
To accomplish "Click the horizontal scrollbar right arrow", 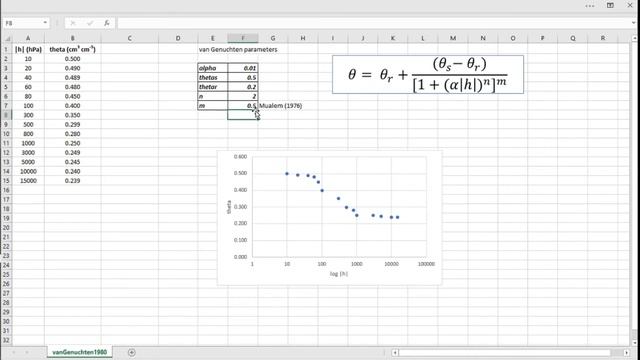I will (x=627, y=352).
